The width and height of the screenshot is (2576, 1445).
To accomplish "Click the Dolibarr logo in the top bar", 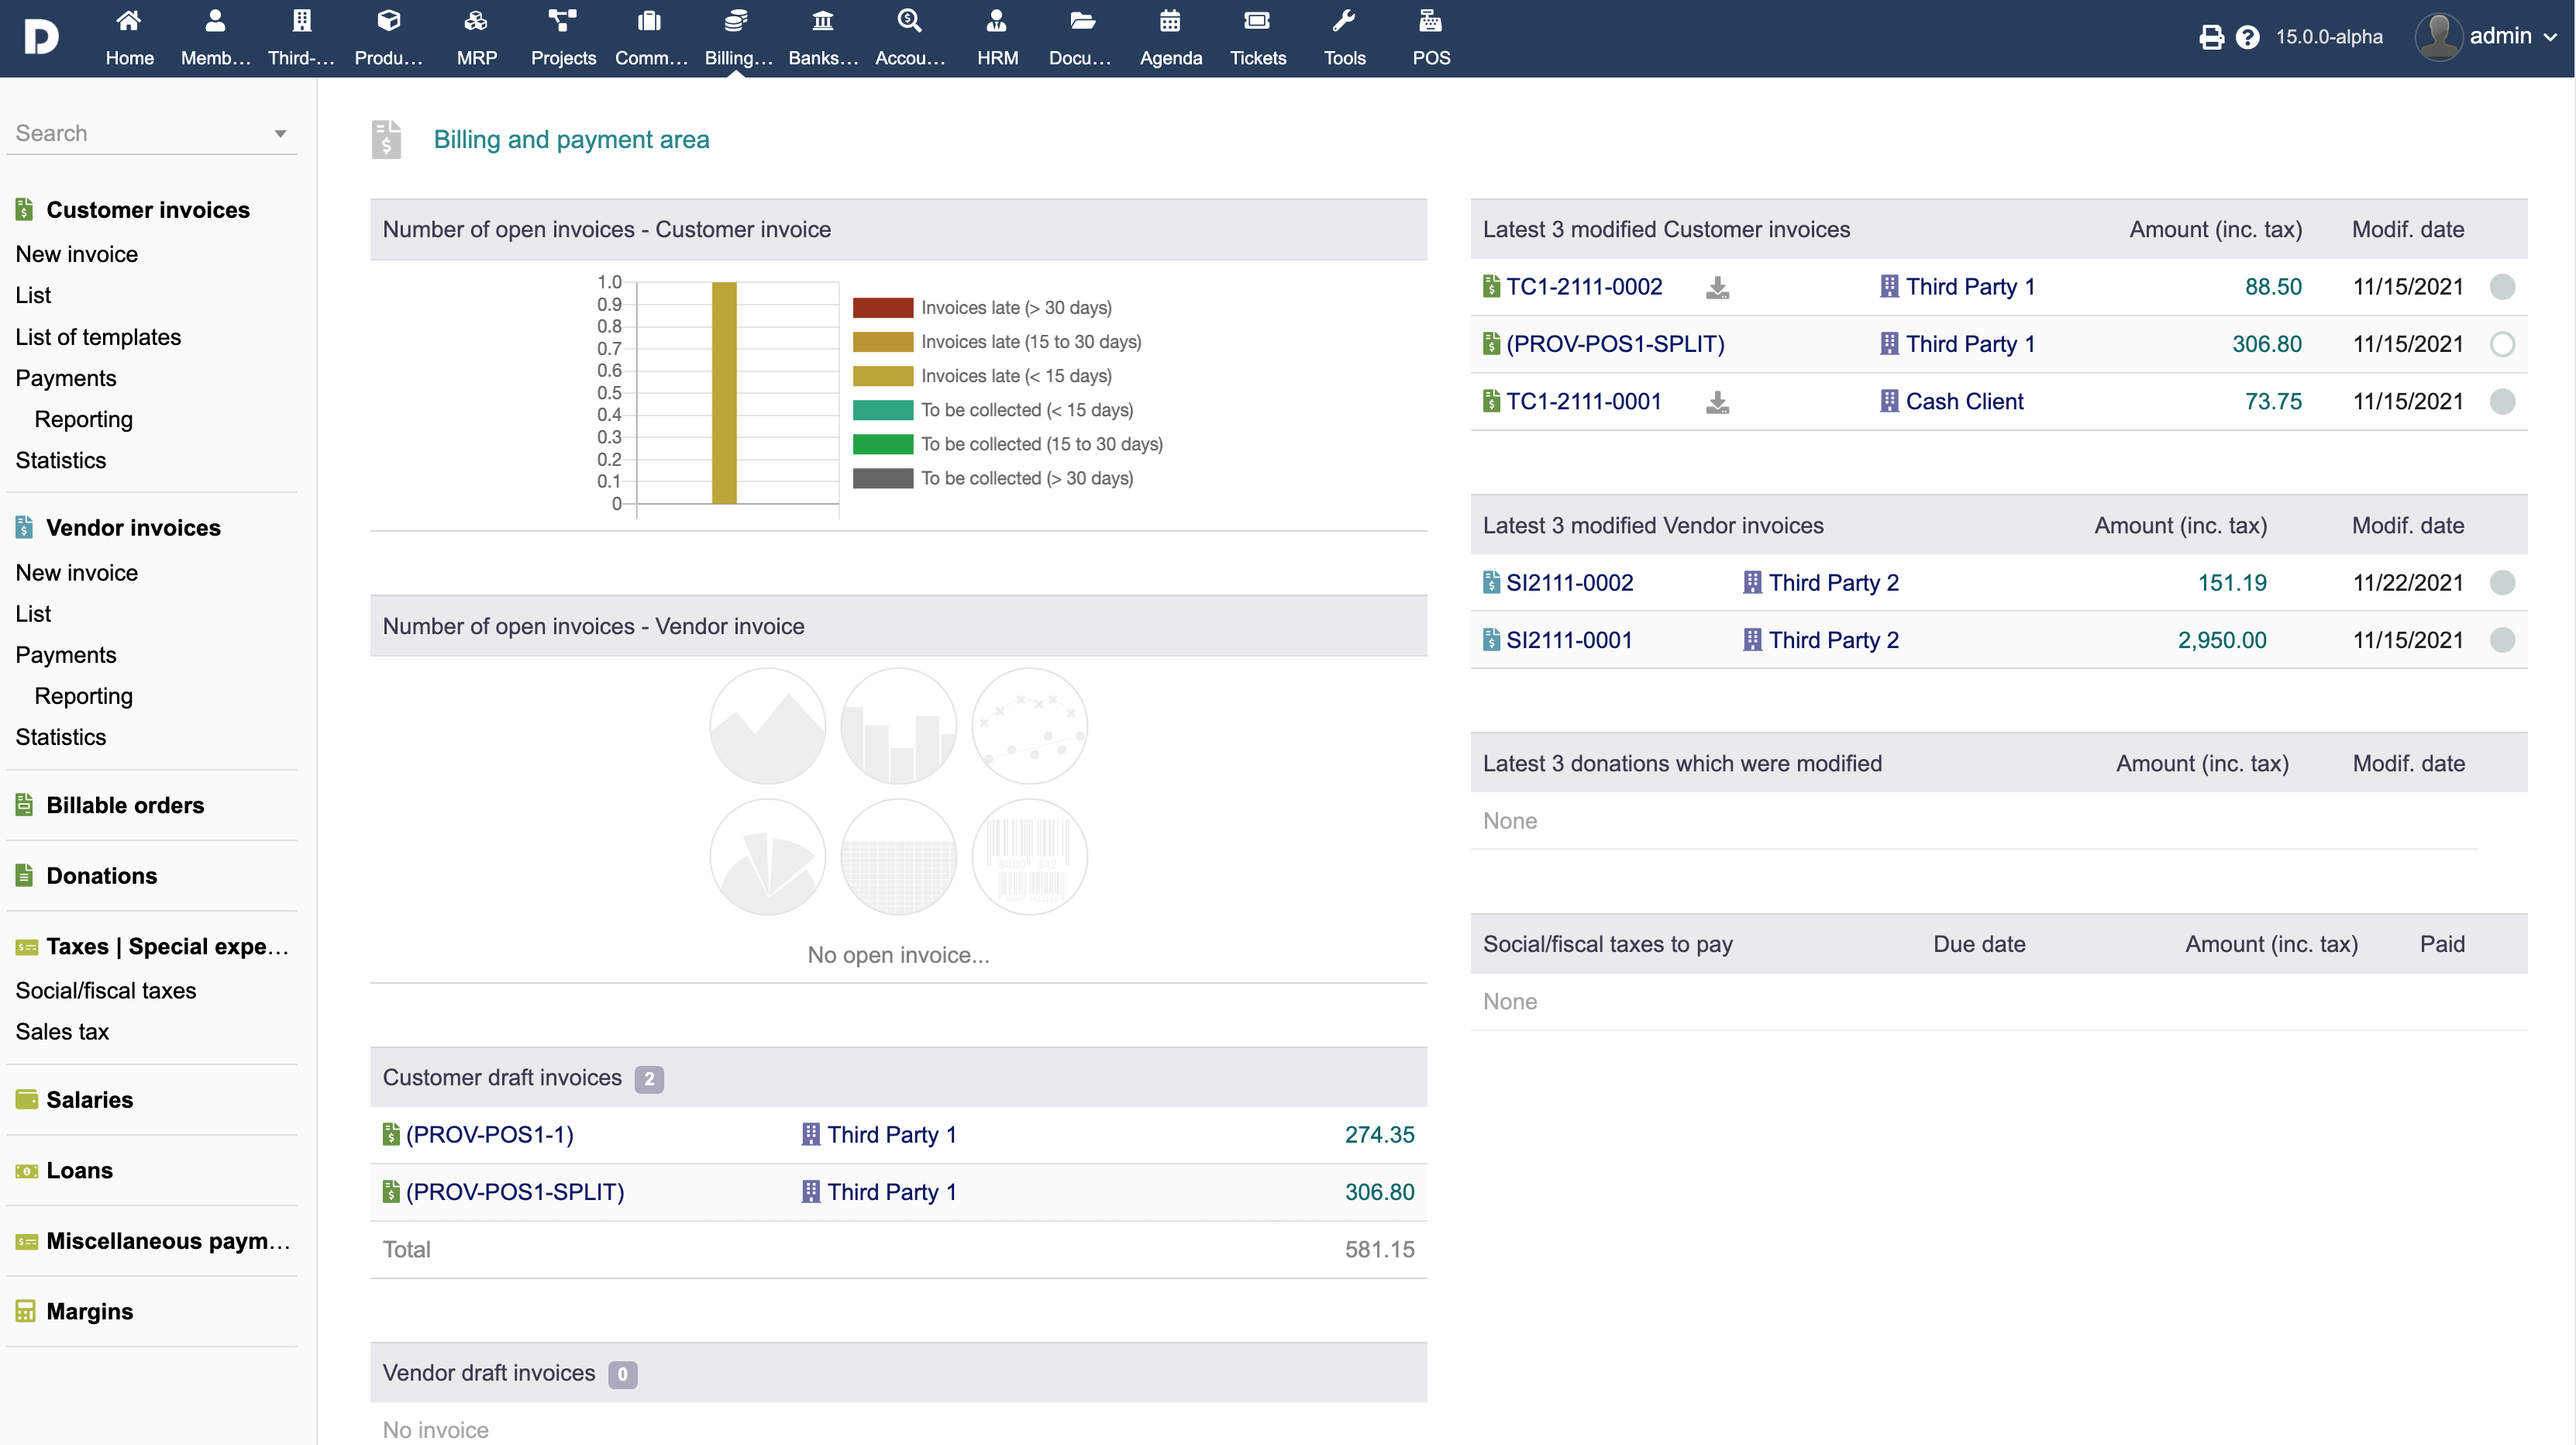I will coord(41,37).
